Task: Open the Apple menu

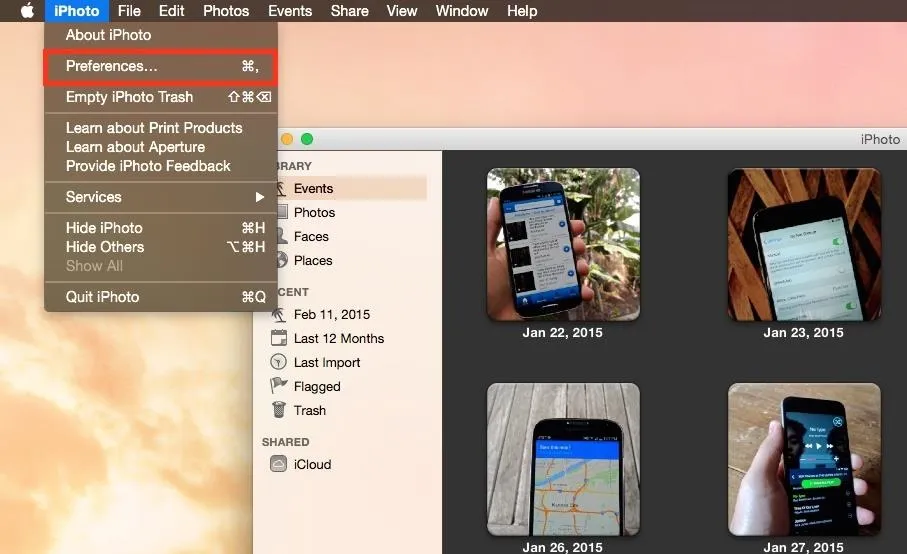Action: tap(27, 10)
